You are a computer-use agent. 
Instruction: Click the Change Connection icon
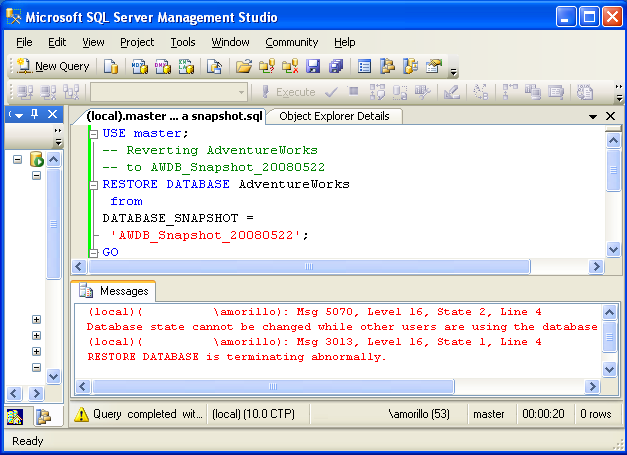[71, 92]
